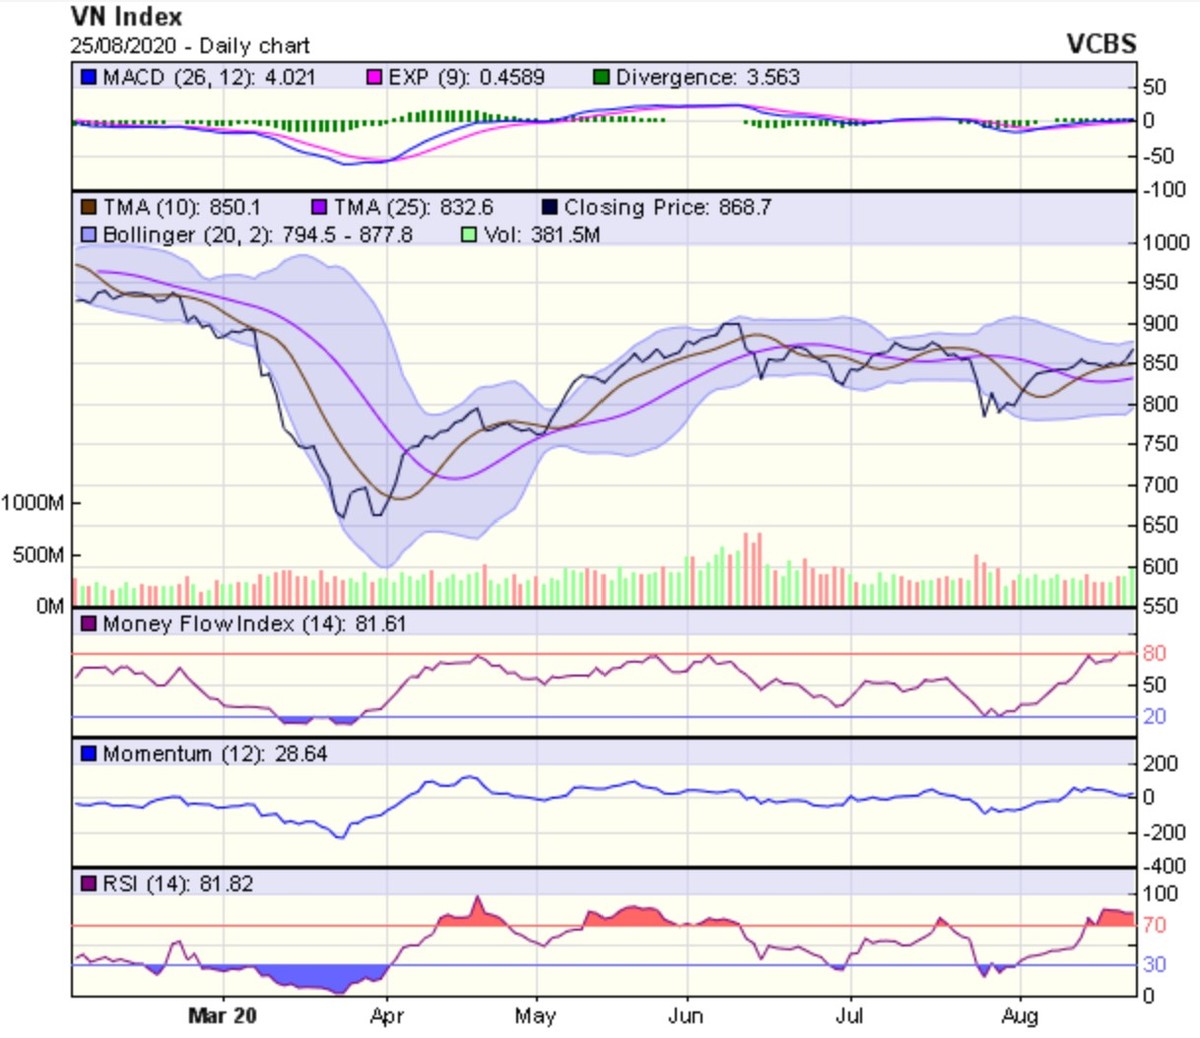Click the Mar 20 label on time axis
Screen dimensions: 1200x1038
pyautogui.click(x=222, y=1016)
